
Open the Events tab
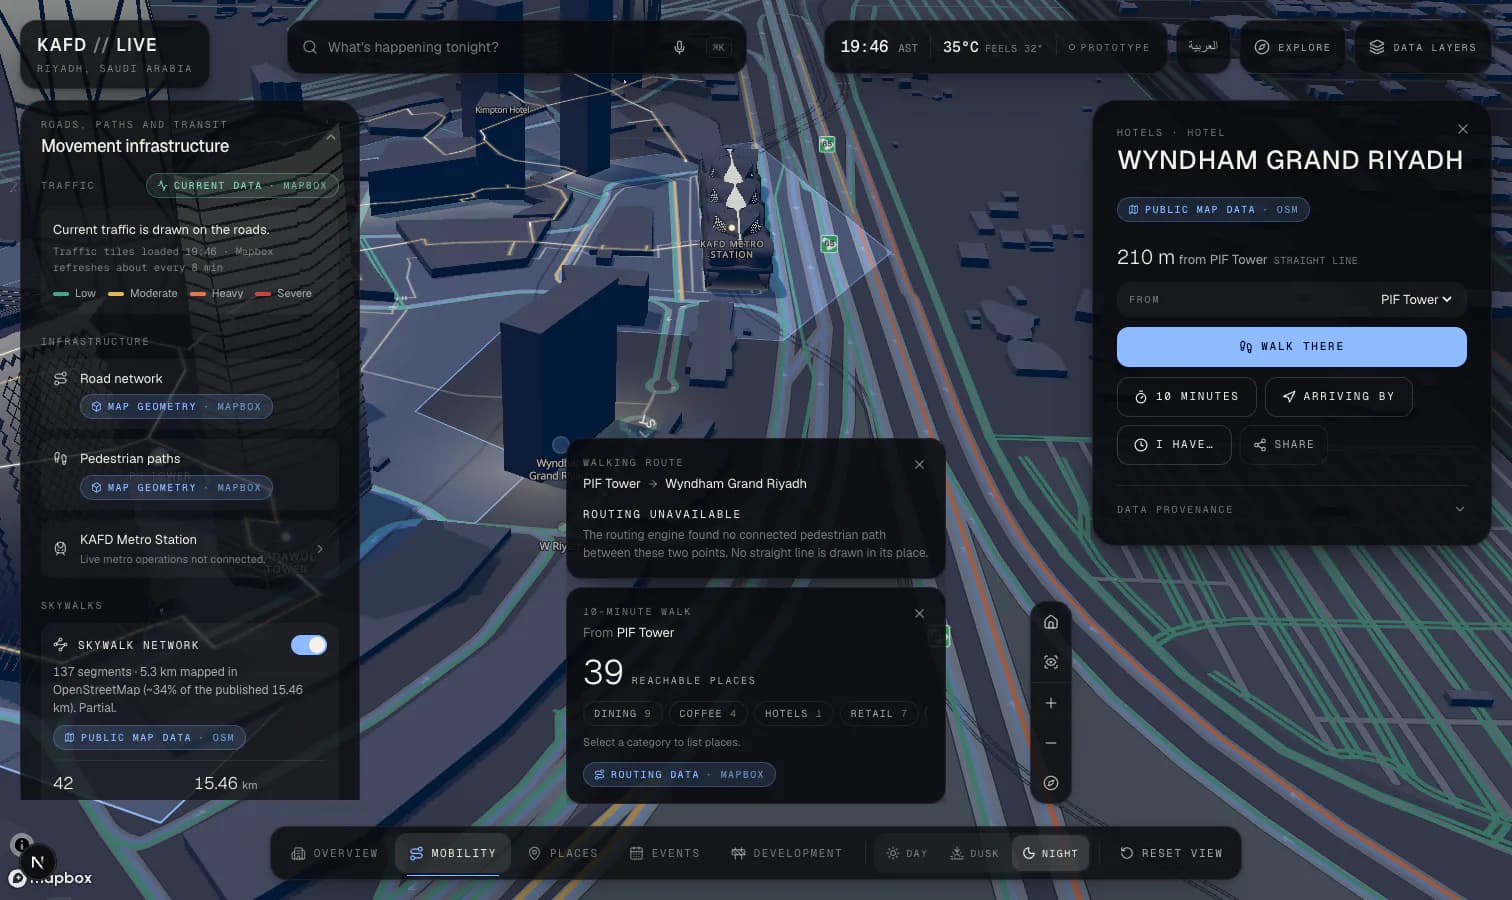click(x=665, y=853)
